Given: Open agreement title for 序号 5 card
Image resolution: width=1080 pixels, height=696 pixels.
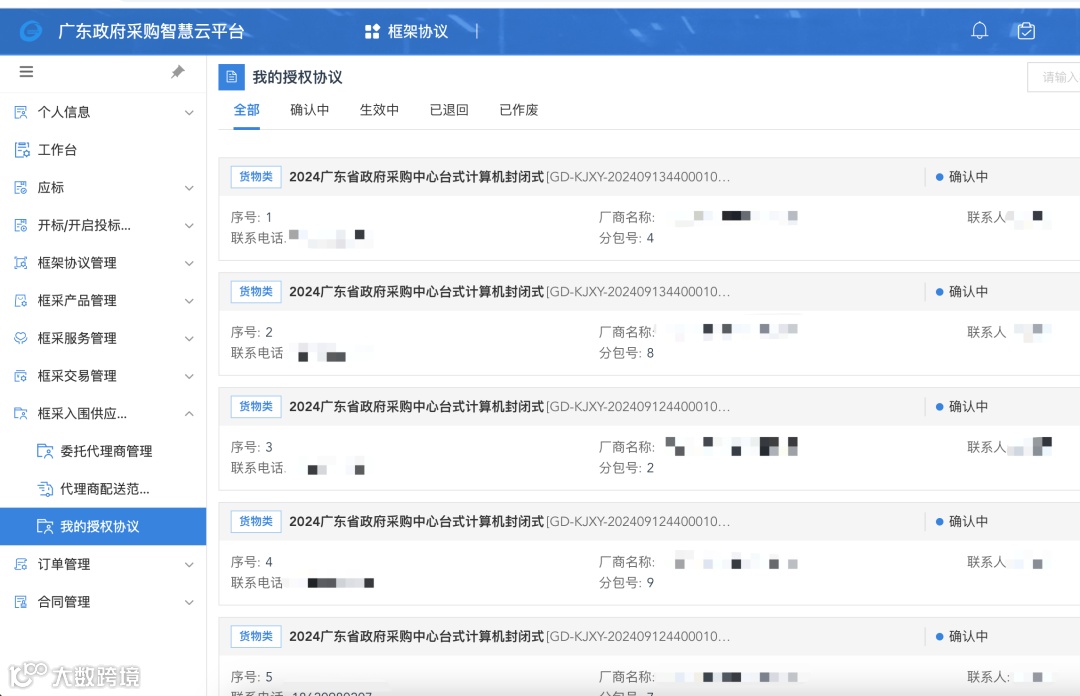Looking at the screenshot, I should pos(509,636).
